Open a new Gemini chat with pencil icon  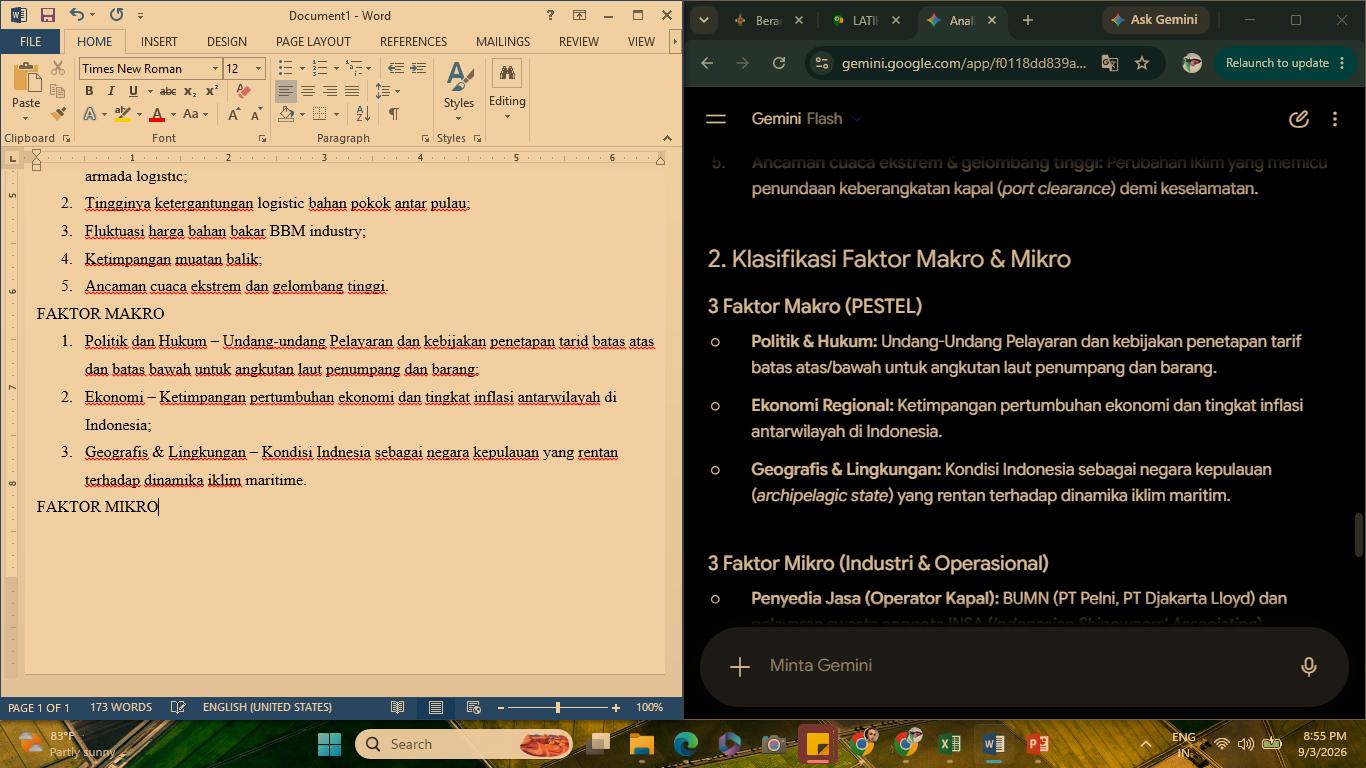[1298, 119]
